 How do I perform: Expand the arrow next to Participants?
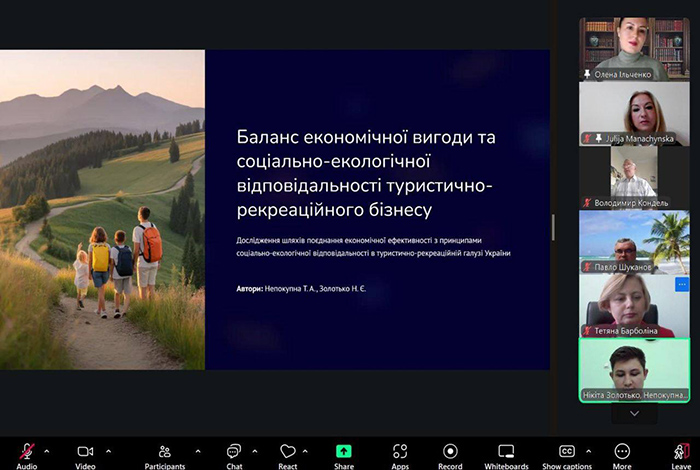198,451
